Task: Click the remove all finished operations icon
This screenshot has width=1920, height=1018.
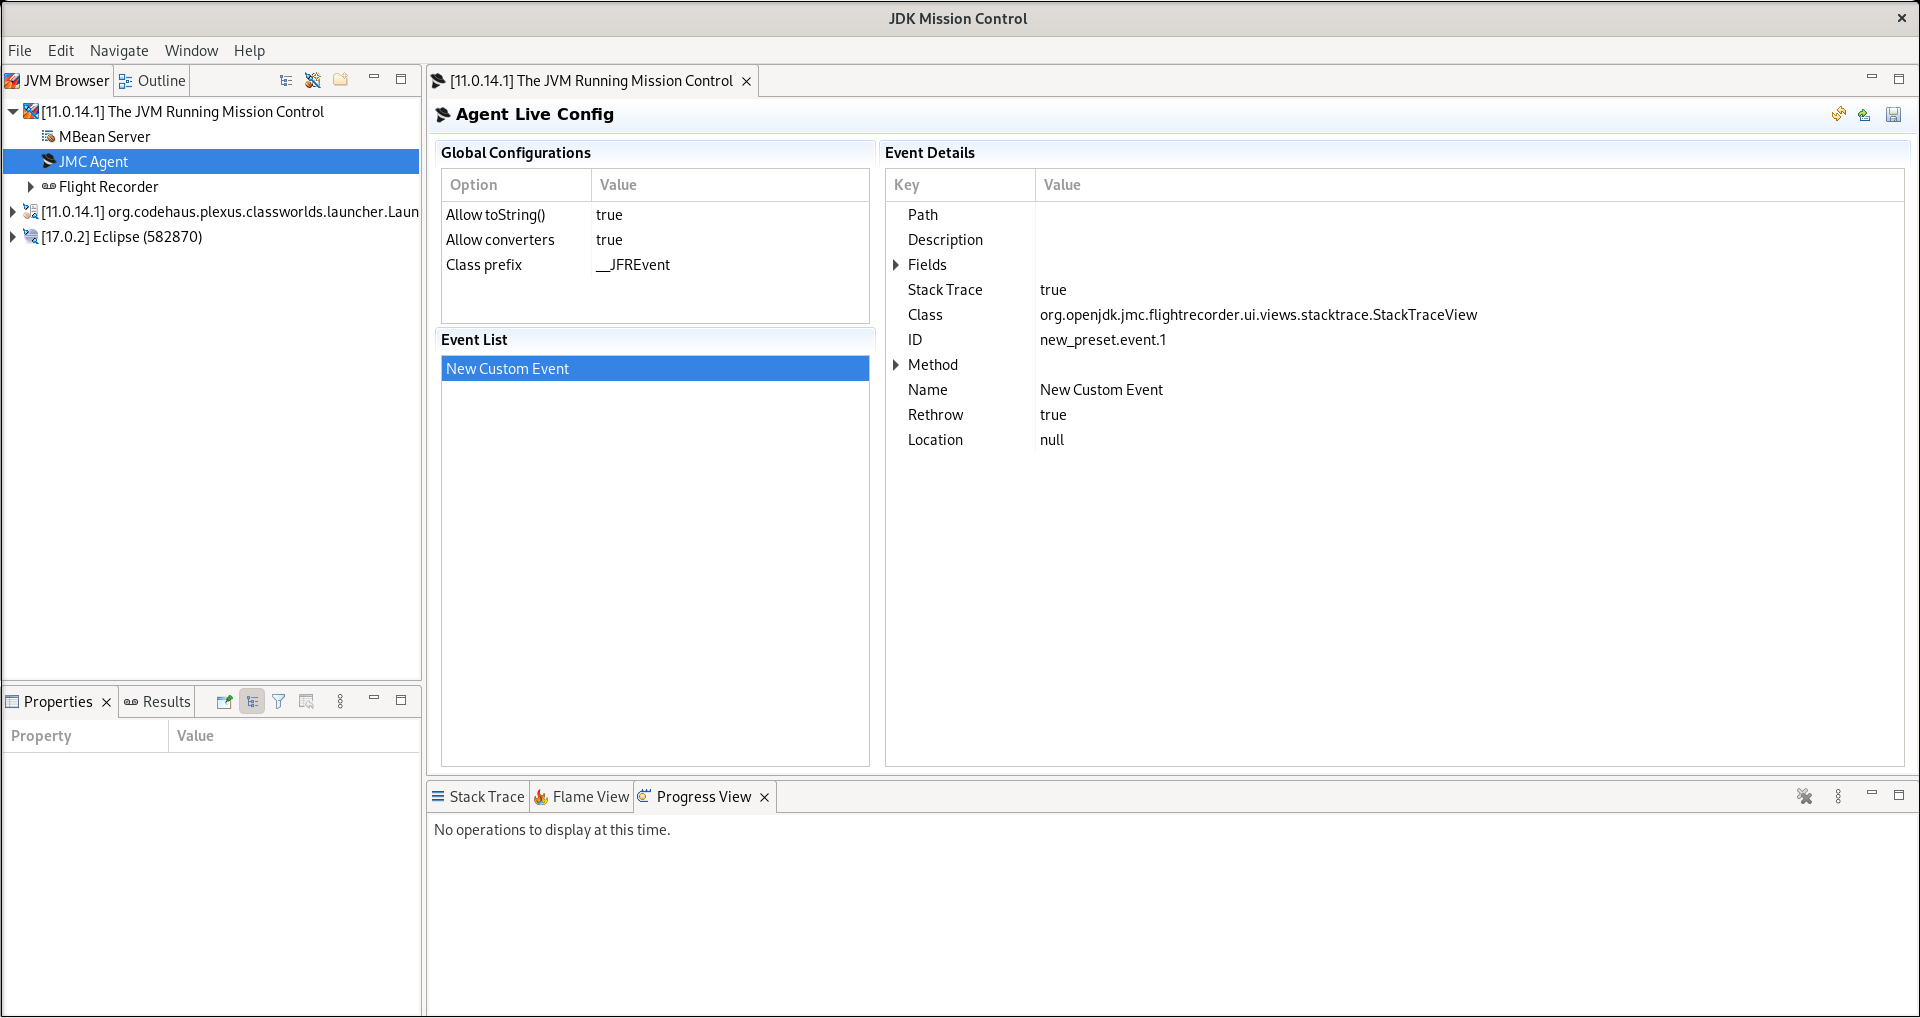Action: click(x=1804, y=797)
